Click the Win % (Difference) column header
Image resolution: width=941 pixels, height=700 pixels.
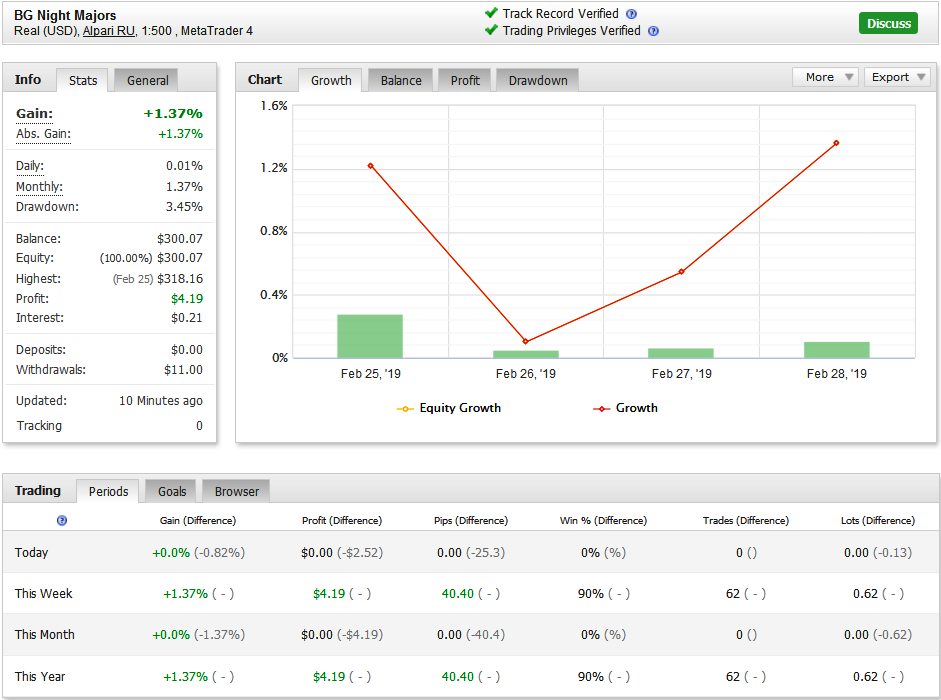pyautogui.click(x=603, y=520)
